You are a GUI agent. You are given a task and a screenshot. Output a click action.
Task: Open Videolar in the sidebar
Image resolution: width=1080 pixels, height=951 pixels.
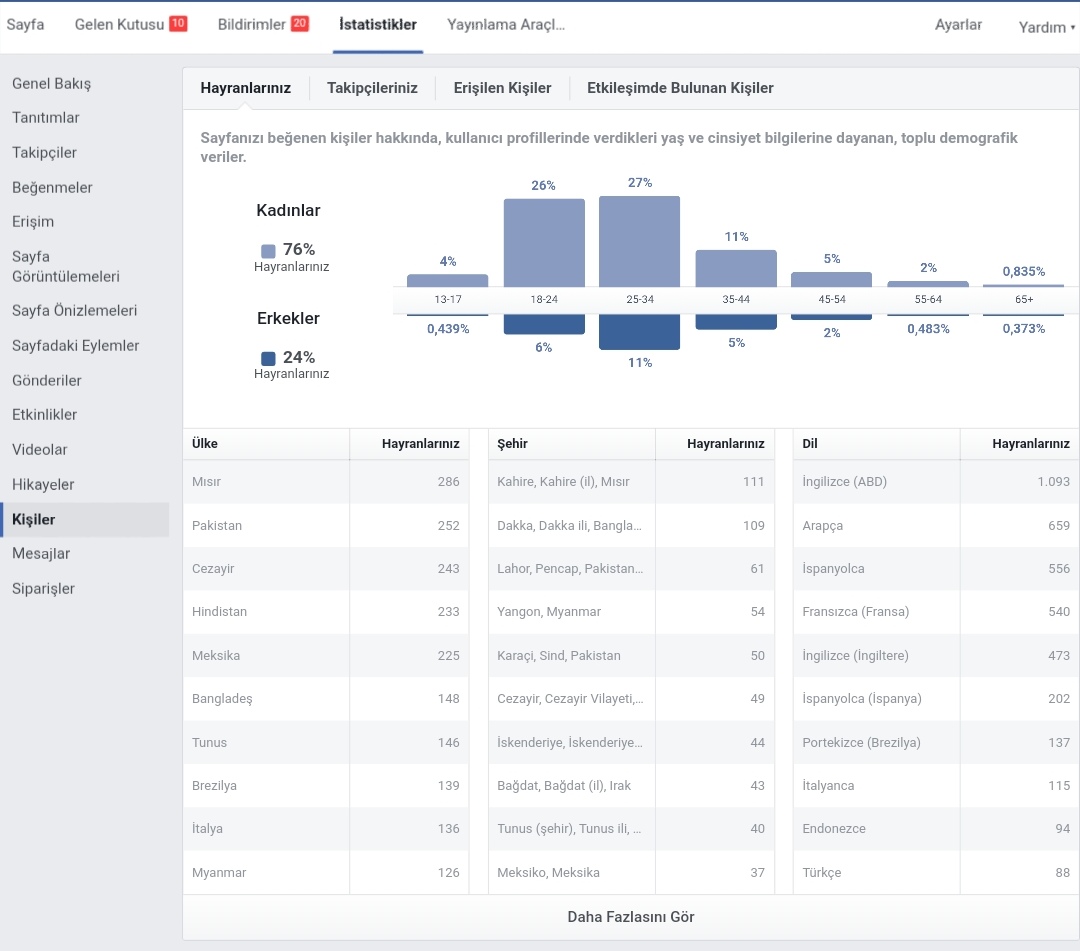click(x=40, y=450)
